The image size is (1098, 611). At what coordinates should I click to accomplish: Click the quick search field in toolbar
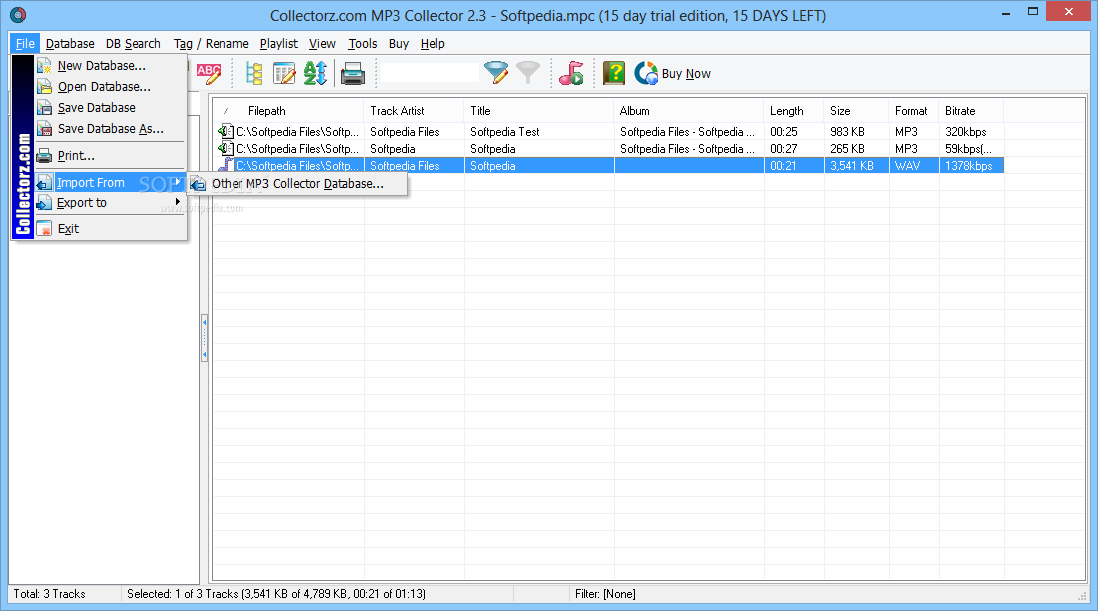pos(430,73)
